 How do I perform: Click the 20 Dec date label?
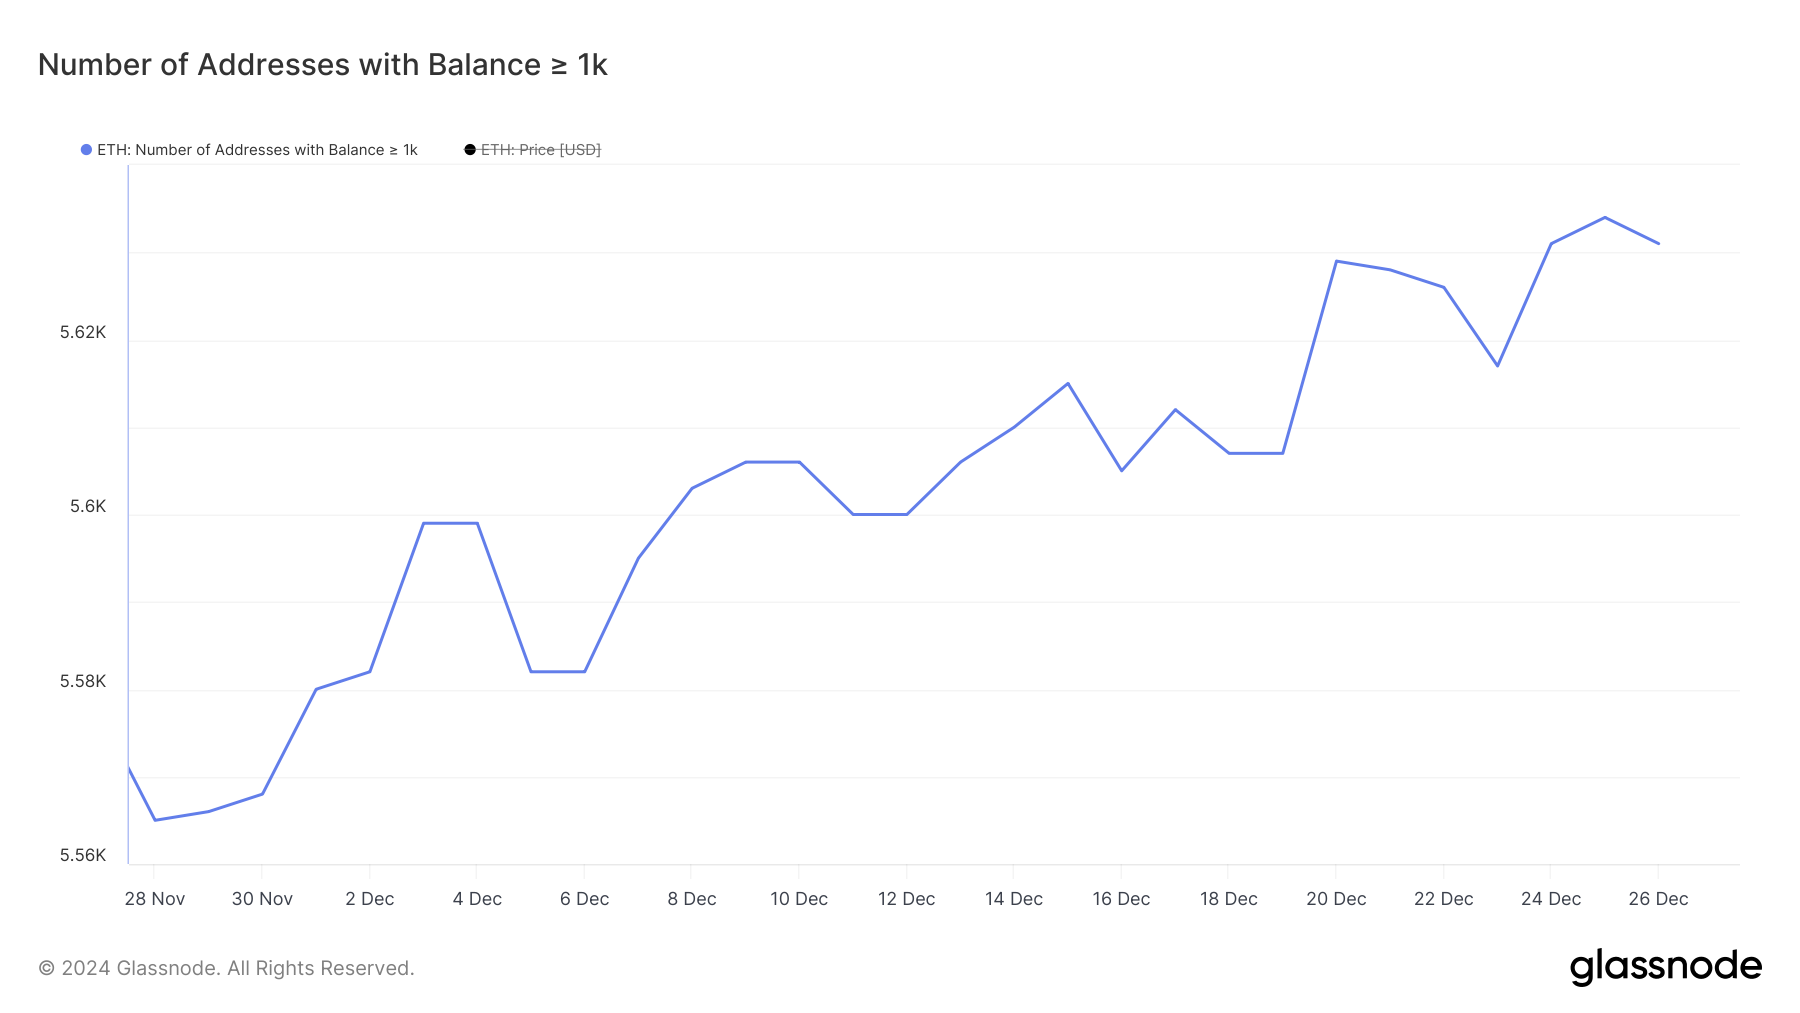coord(1336,899)
